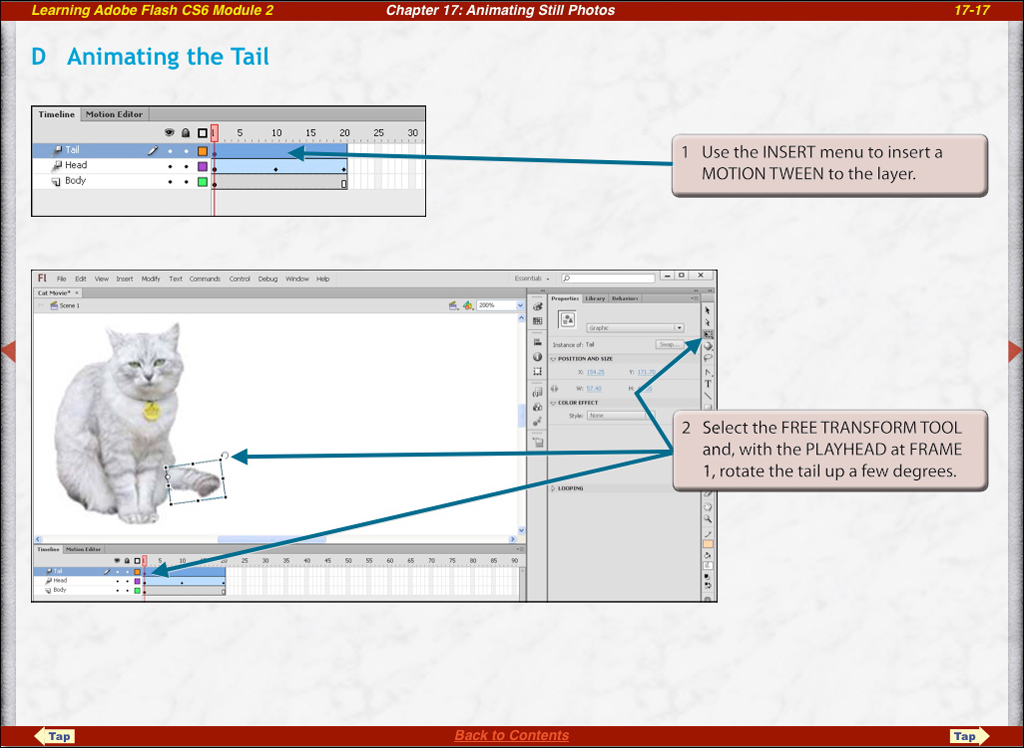Open the Info panel icon in dock
The image size is (1024, 748).
[x=537, y=357]
